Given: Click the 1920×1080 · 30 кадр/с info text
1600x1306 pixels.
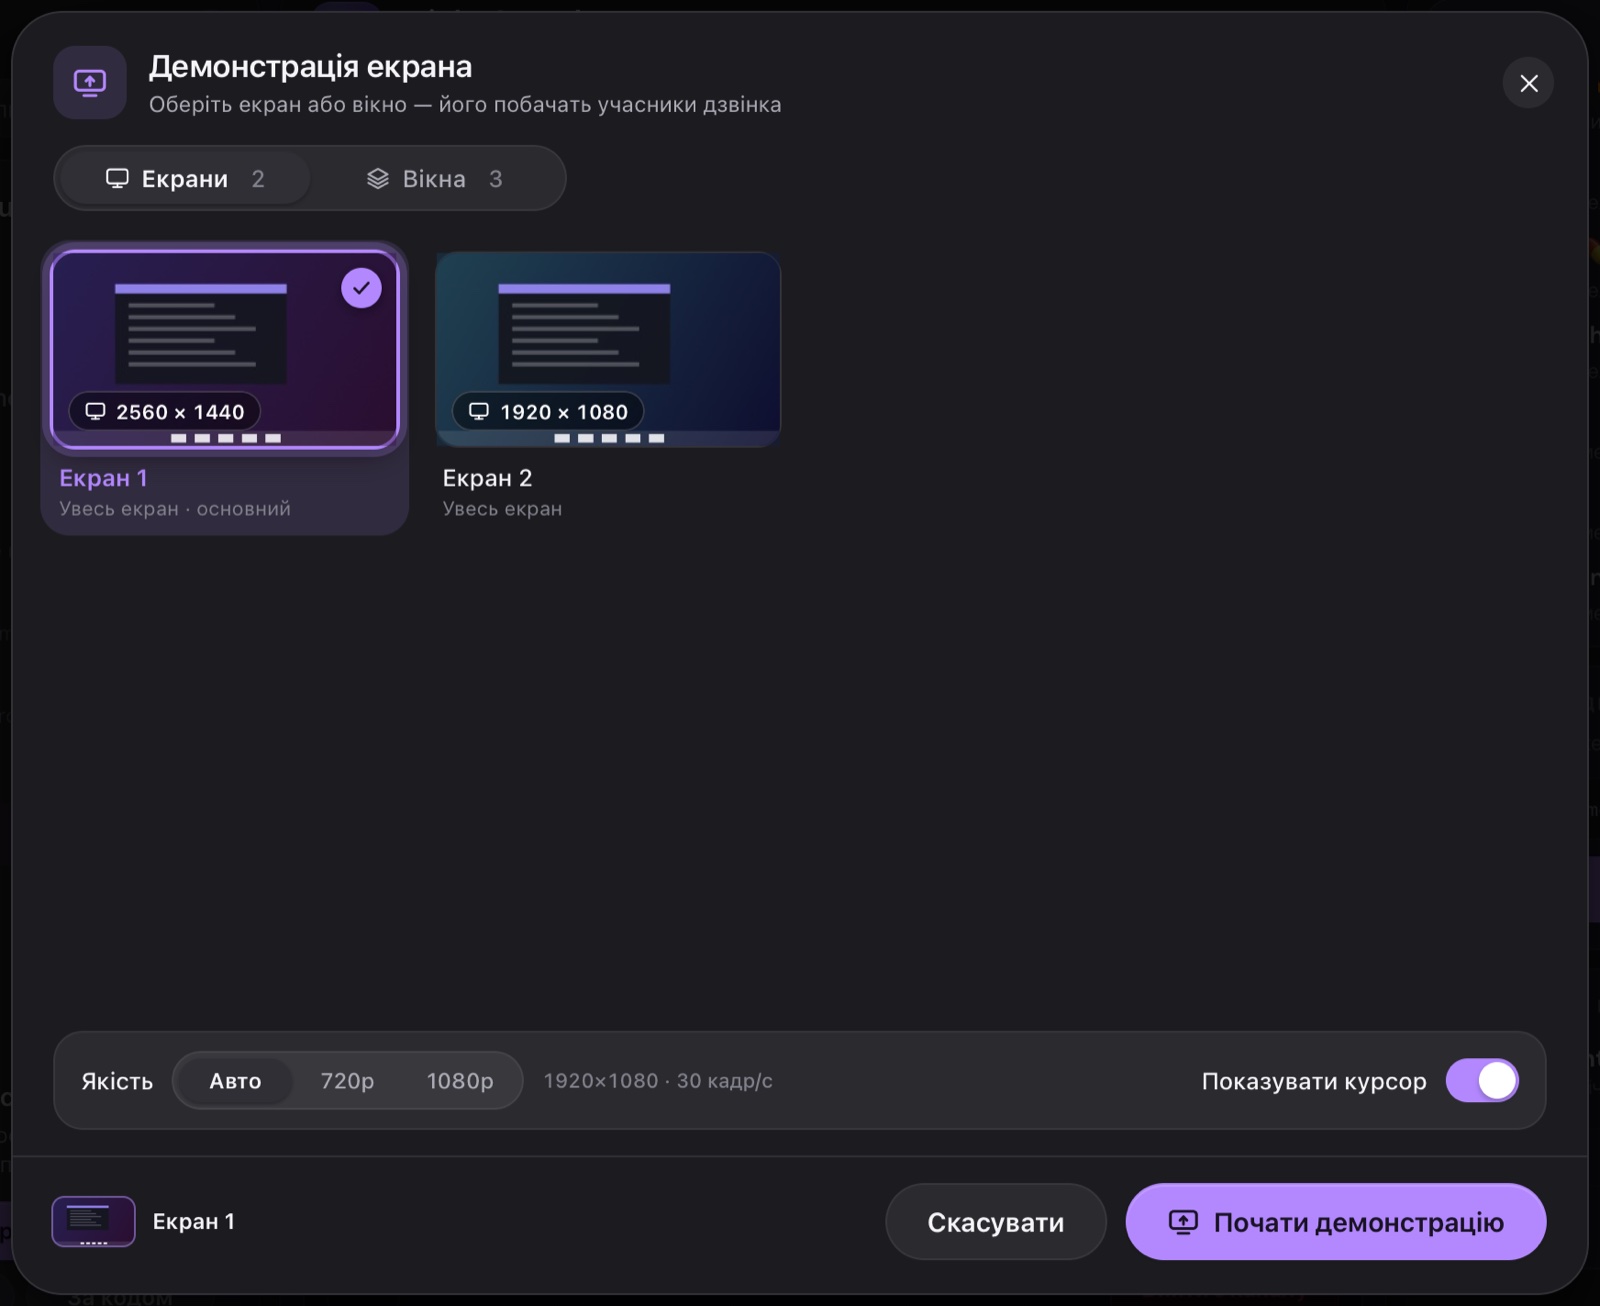Looking at the screenshot, I should 658,1081.
